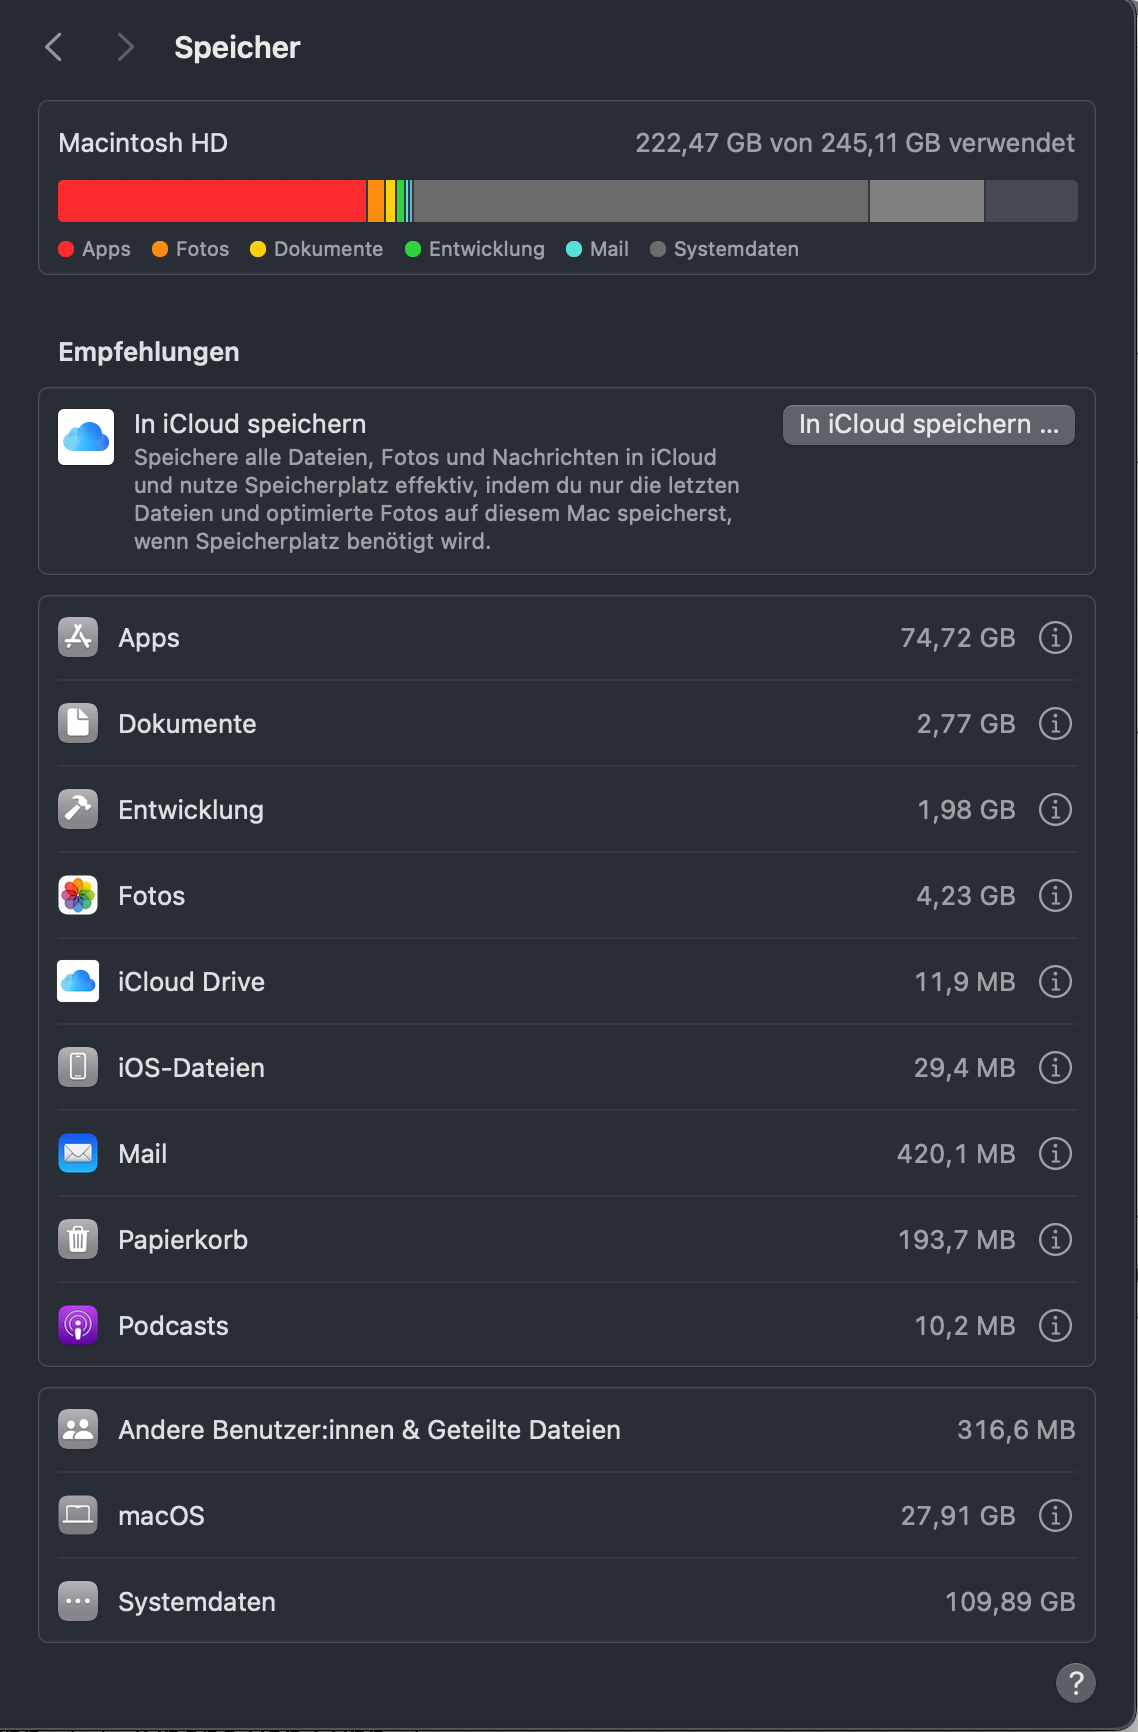Viewport: 1138px width, 1732px height.
Task: Click the macOS info icon
Action: [x=1055, y=1516]
